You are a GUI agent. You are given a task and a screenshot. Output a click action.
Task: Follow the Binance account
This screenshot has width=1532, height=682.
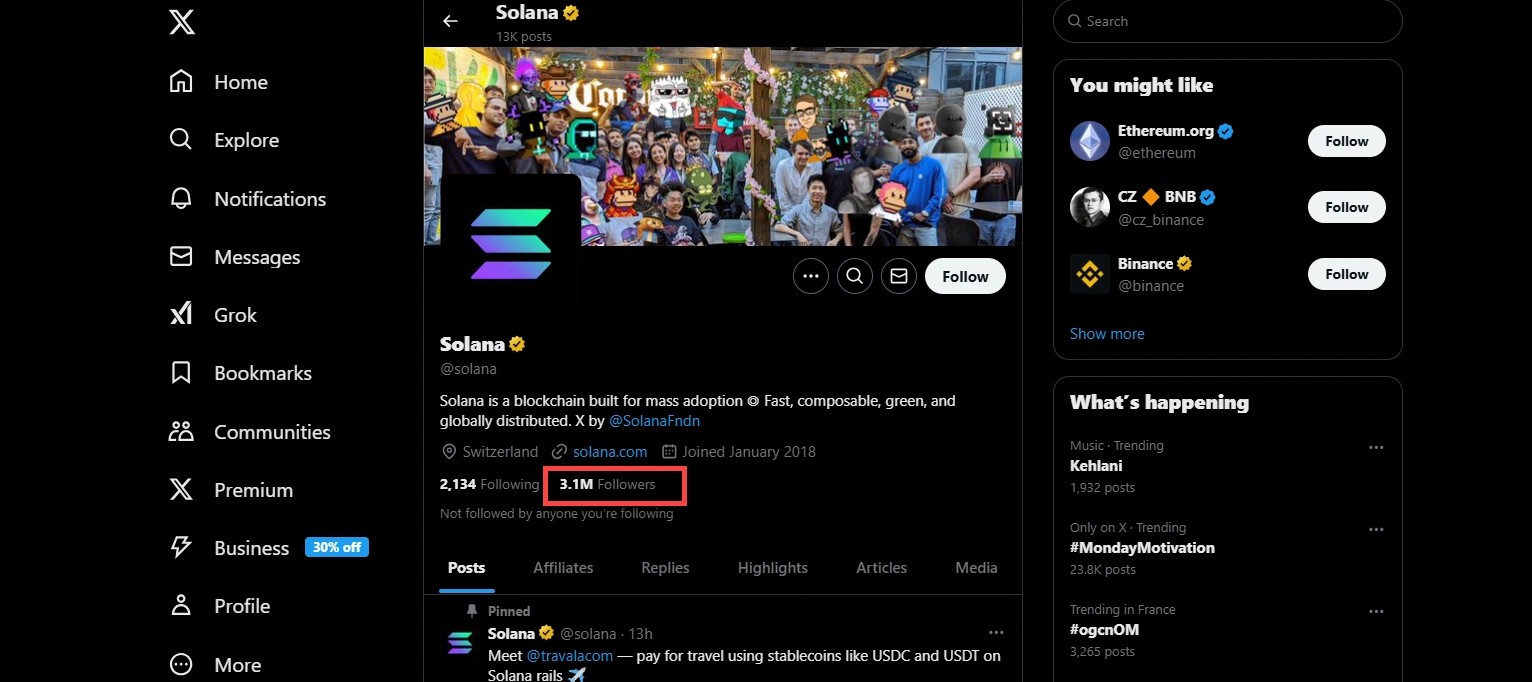tap(1346, 274)
